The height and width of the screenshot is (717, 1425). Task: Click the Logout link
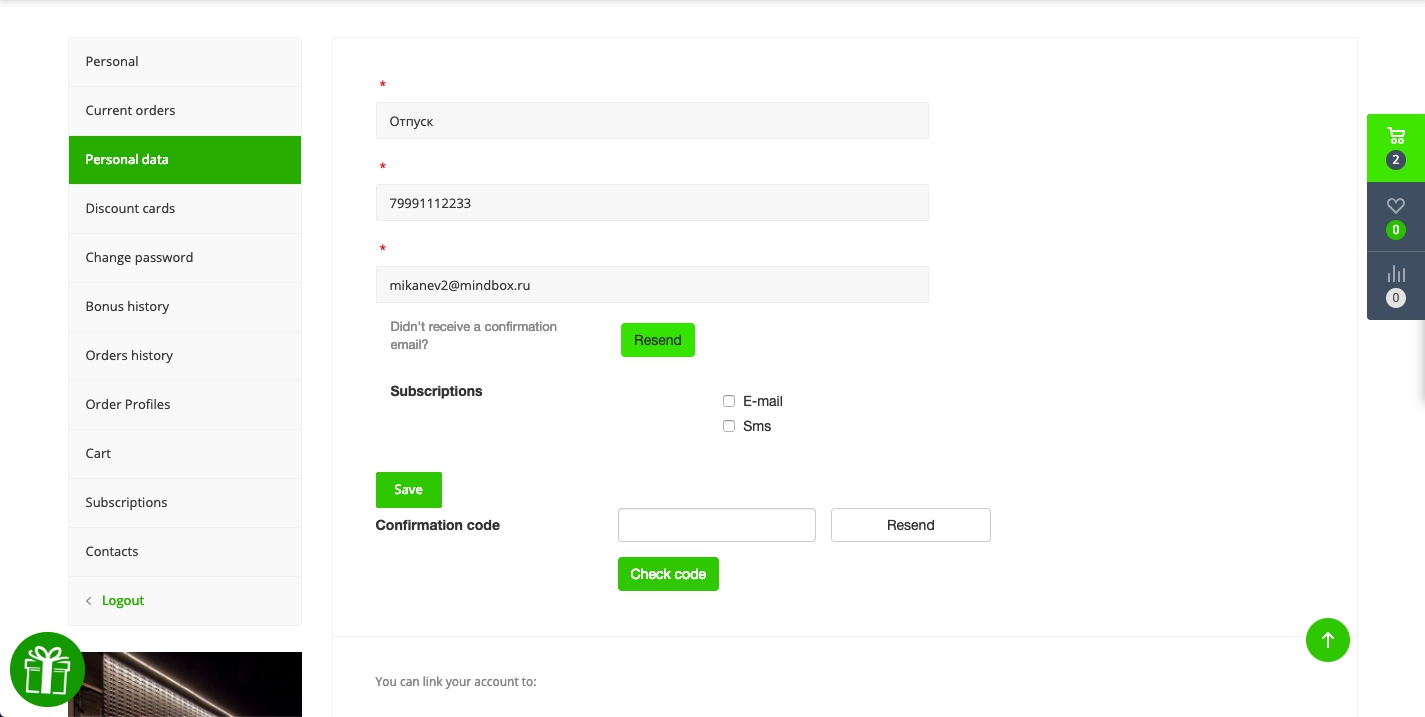click(122, 601)
